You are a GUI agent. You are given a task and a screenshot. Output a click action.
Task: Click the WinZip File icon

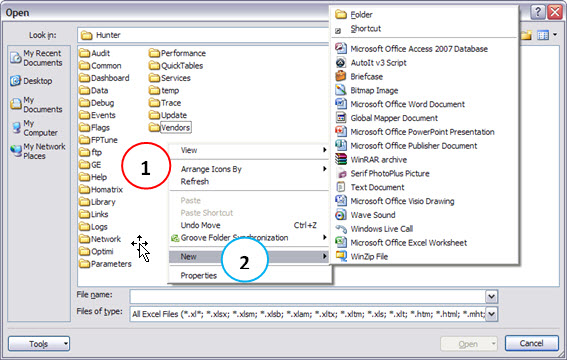point(341,256)
